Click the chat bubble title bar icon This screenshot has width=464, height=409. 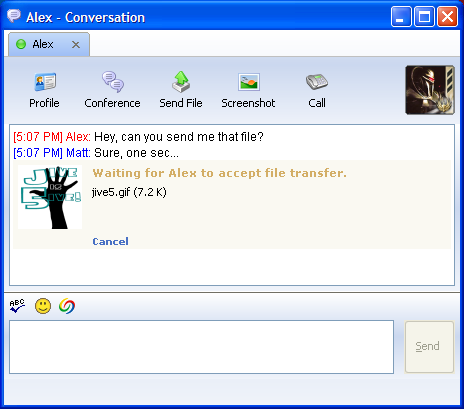[14, 16]
